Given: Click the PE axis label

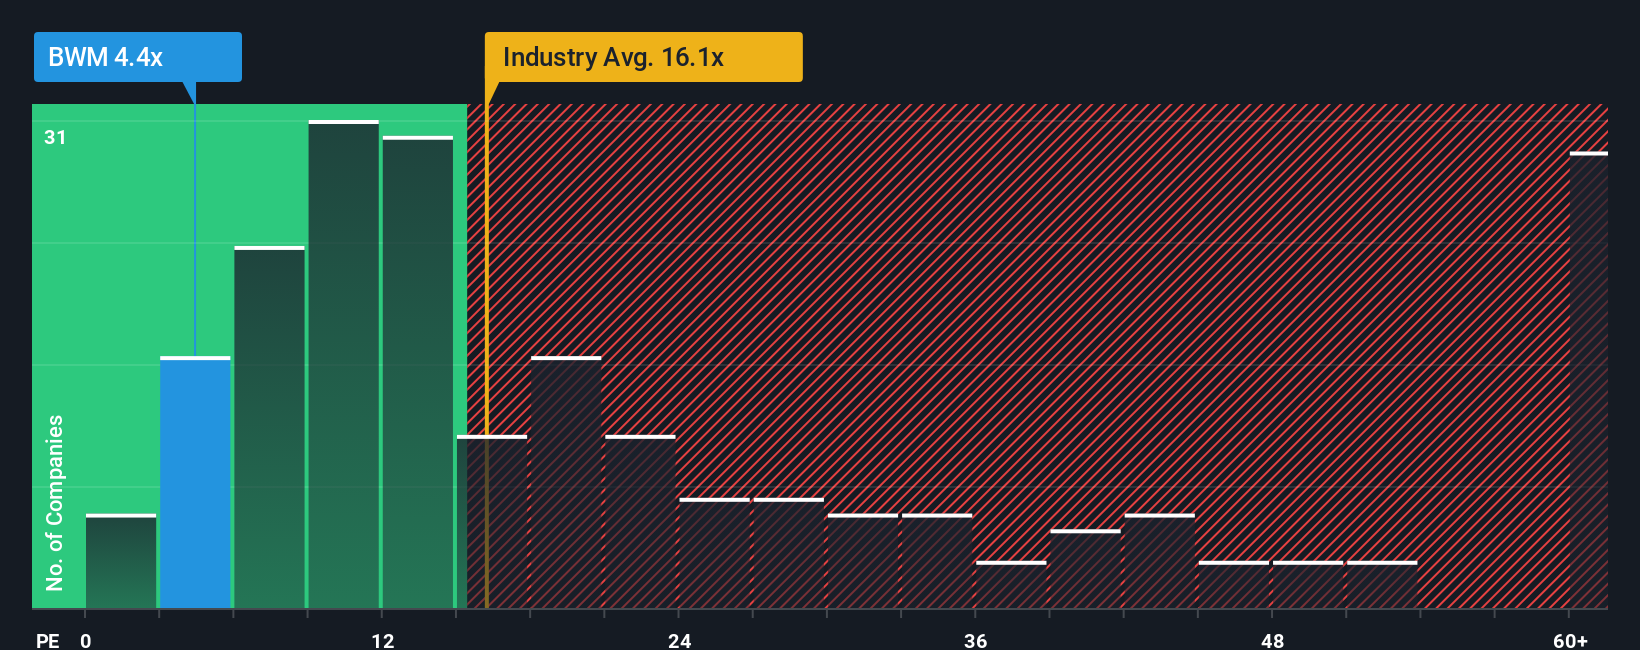Looking at the screenshot, I should 48,640.
